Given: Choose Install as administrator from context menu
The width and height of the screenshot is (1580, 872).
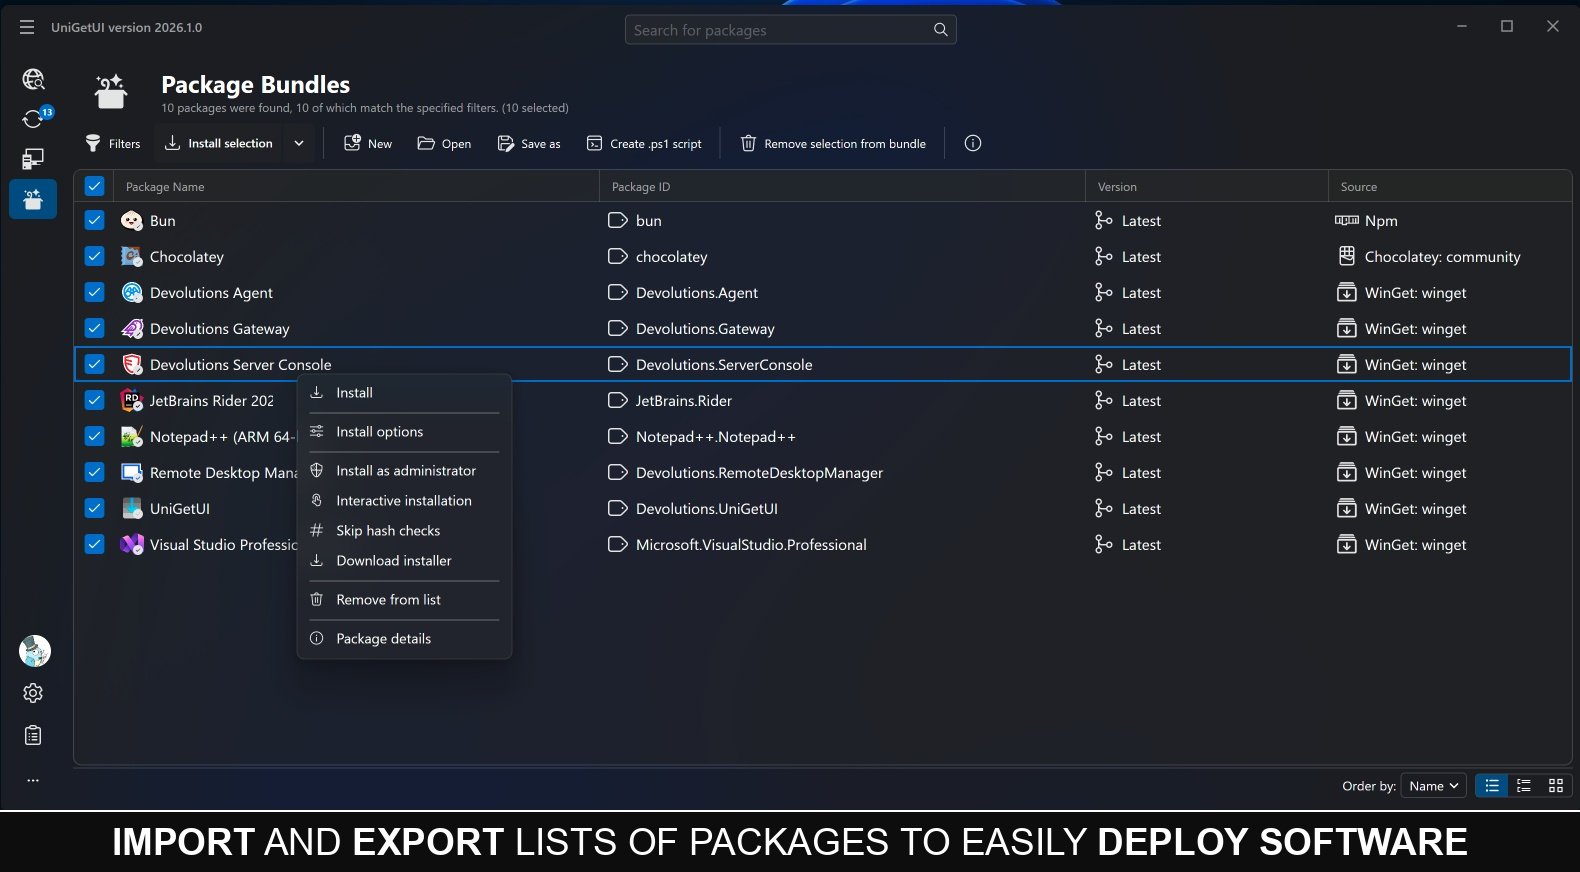Looking at the screenshot, I should point(404,470).
